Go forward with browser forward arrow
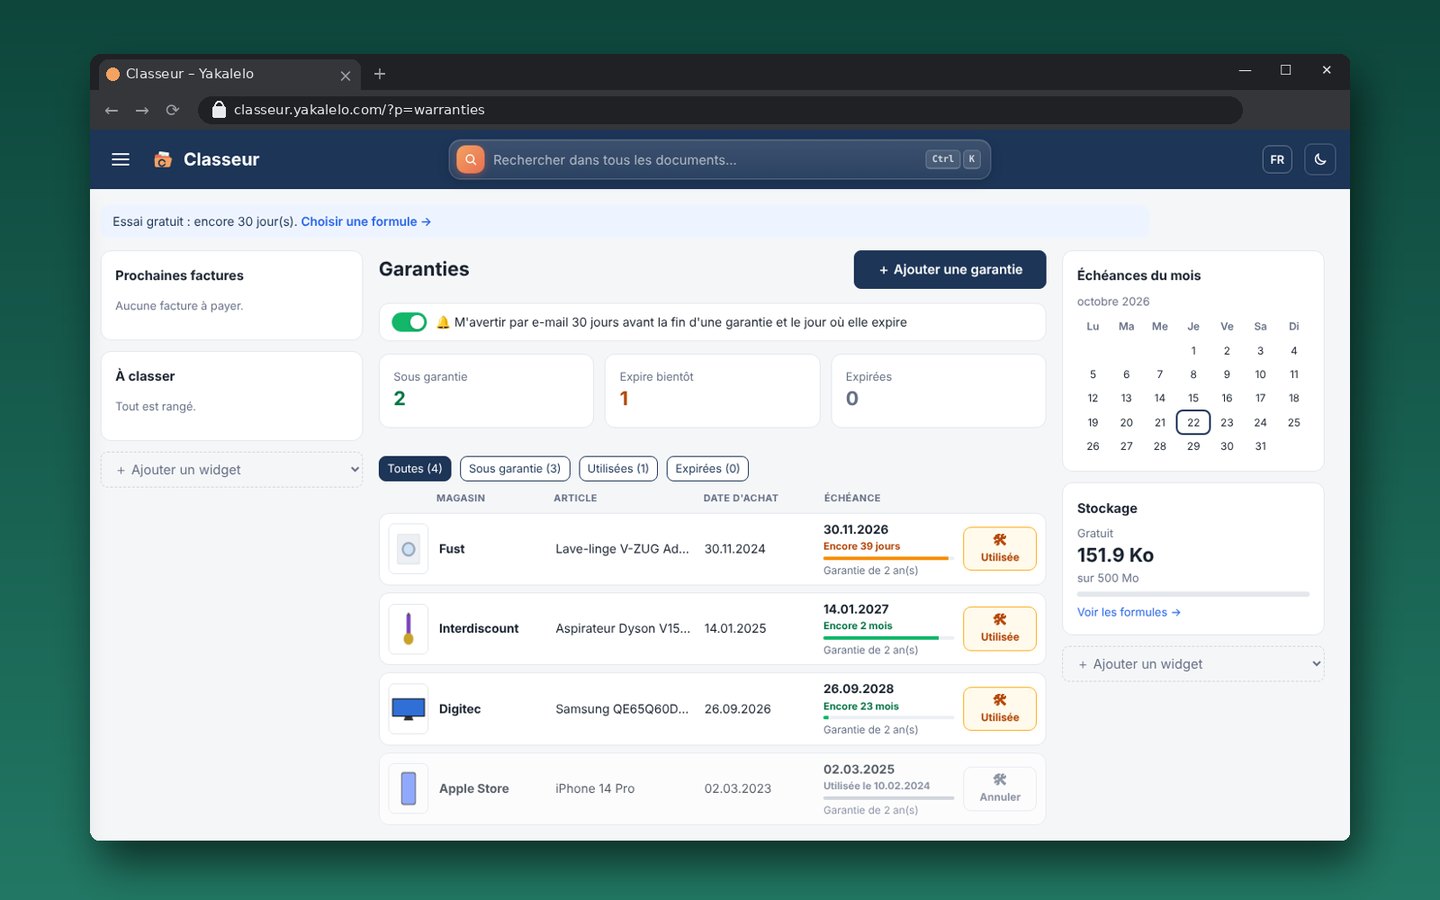 pyautogui.click(x=142, y=110)
